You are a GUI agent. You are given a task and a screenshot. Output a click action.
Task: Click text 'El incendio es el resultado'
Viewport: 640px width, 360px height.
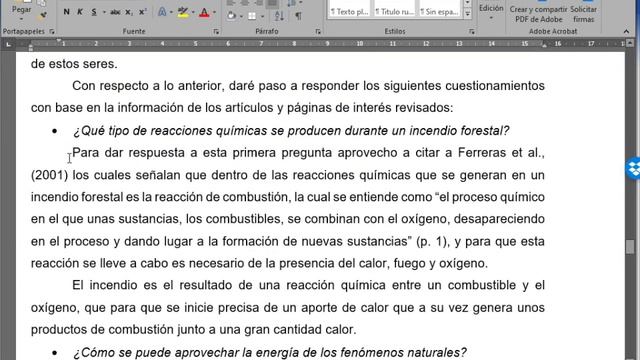[x=152, y=285]
